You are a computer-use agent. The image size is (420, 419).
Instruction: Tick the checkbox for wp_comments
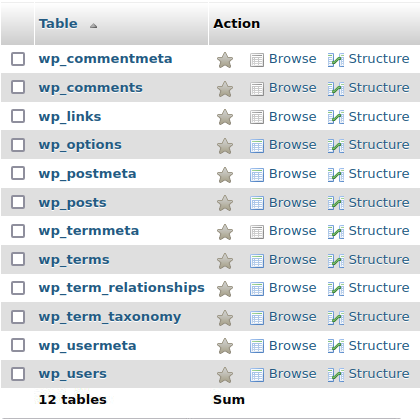click(x=18, y=87)
